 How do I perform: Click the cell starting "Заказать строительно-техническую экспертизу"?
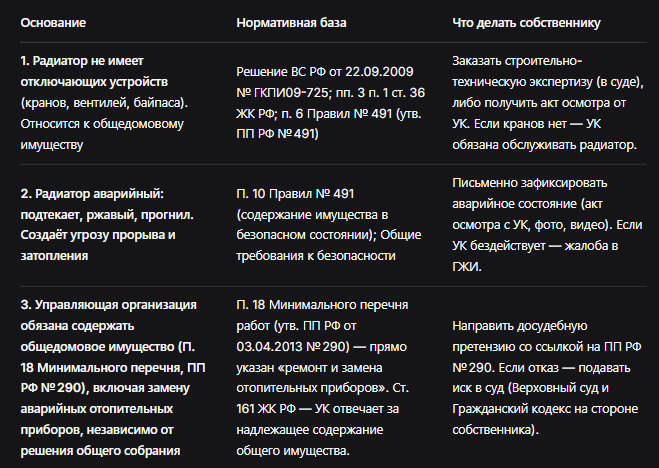click(x=548, y=103)
